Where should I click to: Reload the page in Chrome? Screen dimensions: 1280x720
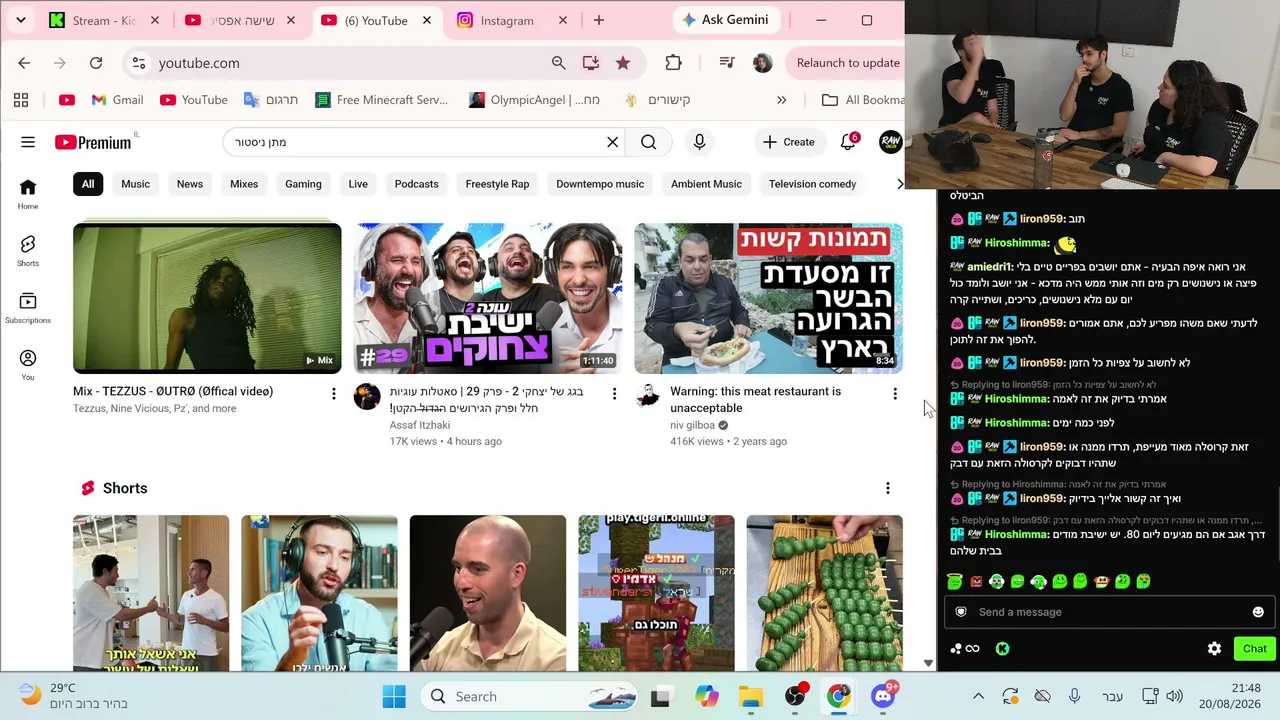tap(96, 63)
